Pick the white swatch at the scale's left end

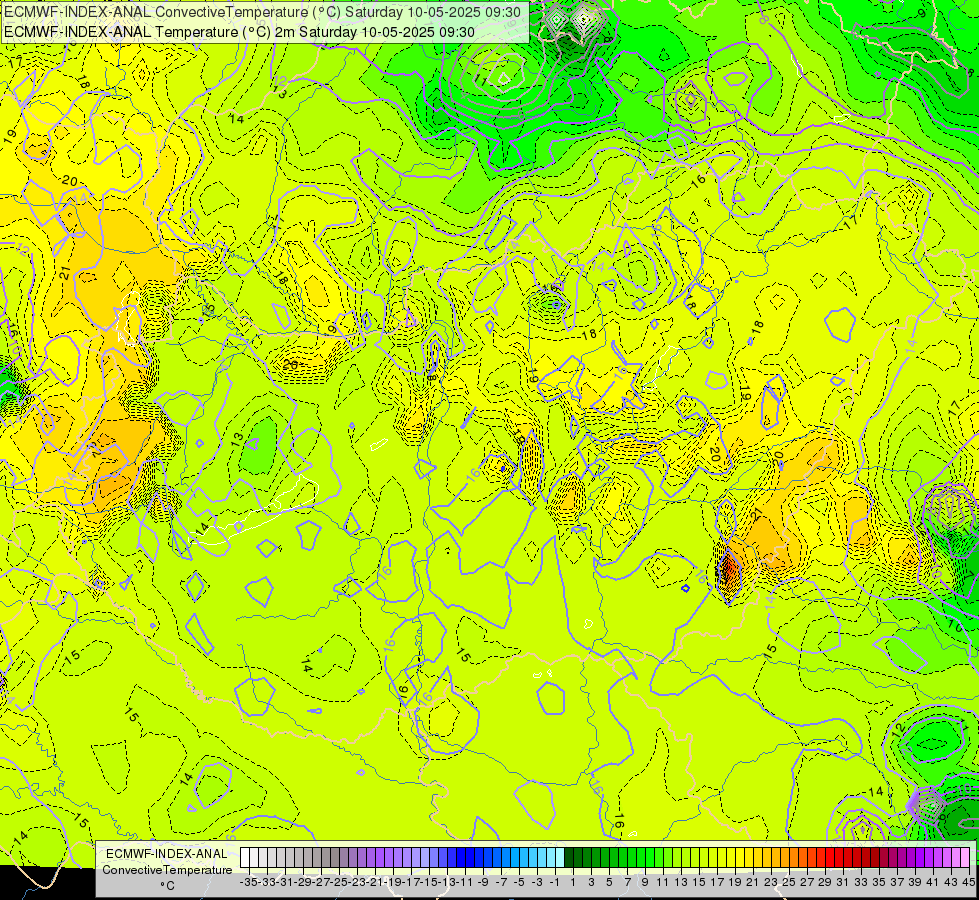245,858
